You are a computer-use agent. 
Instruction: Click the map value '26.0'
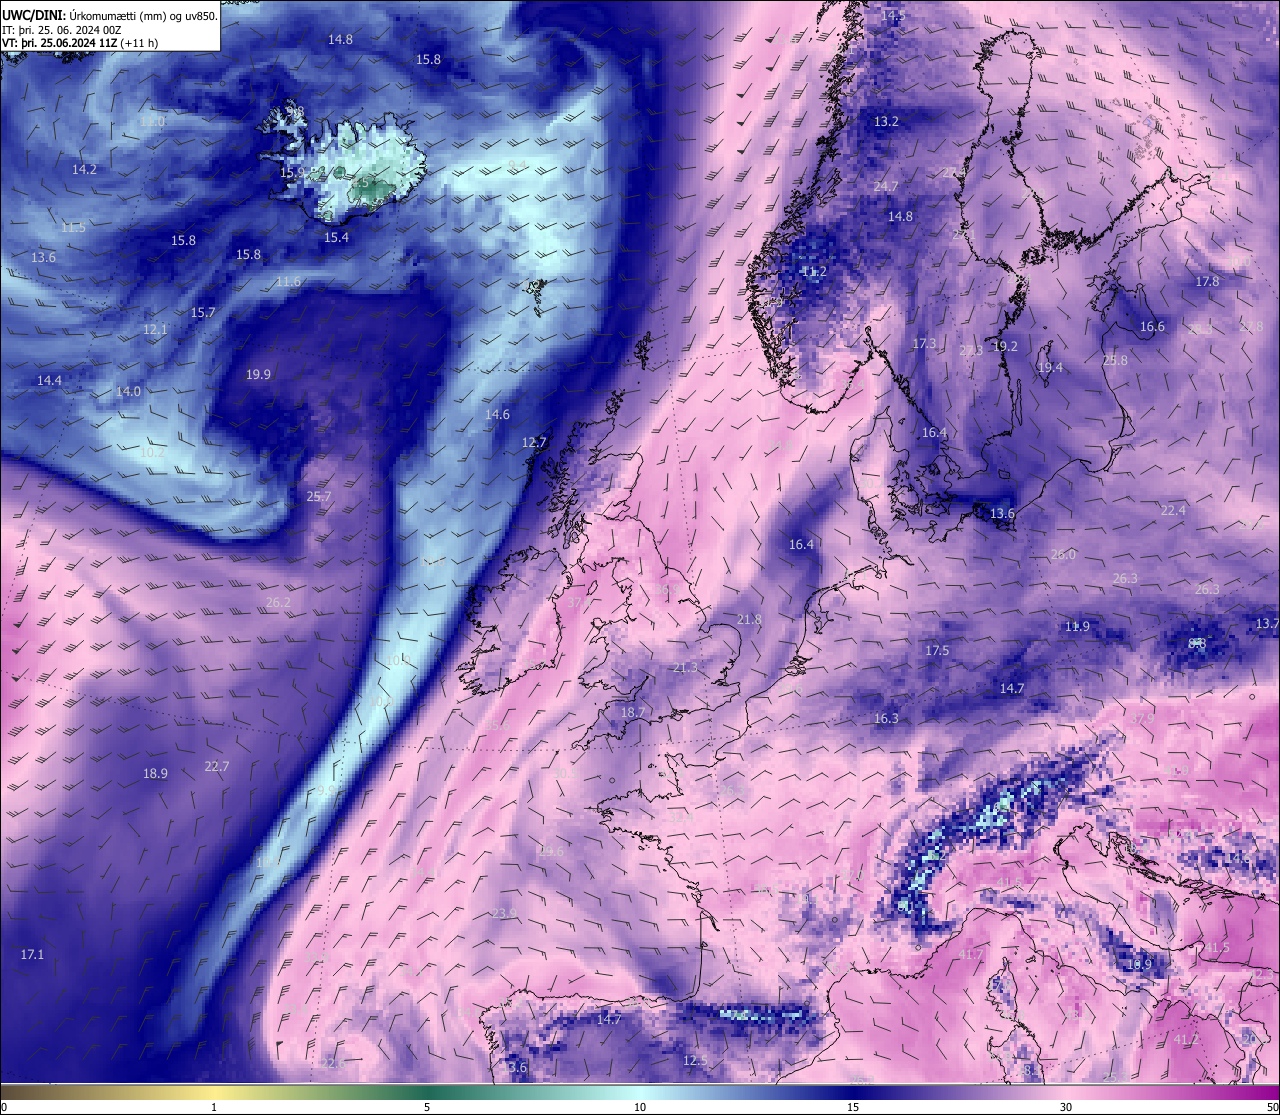1063,555
